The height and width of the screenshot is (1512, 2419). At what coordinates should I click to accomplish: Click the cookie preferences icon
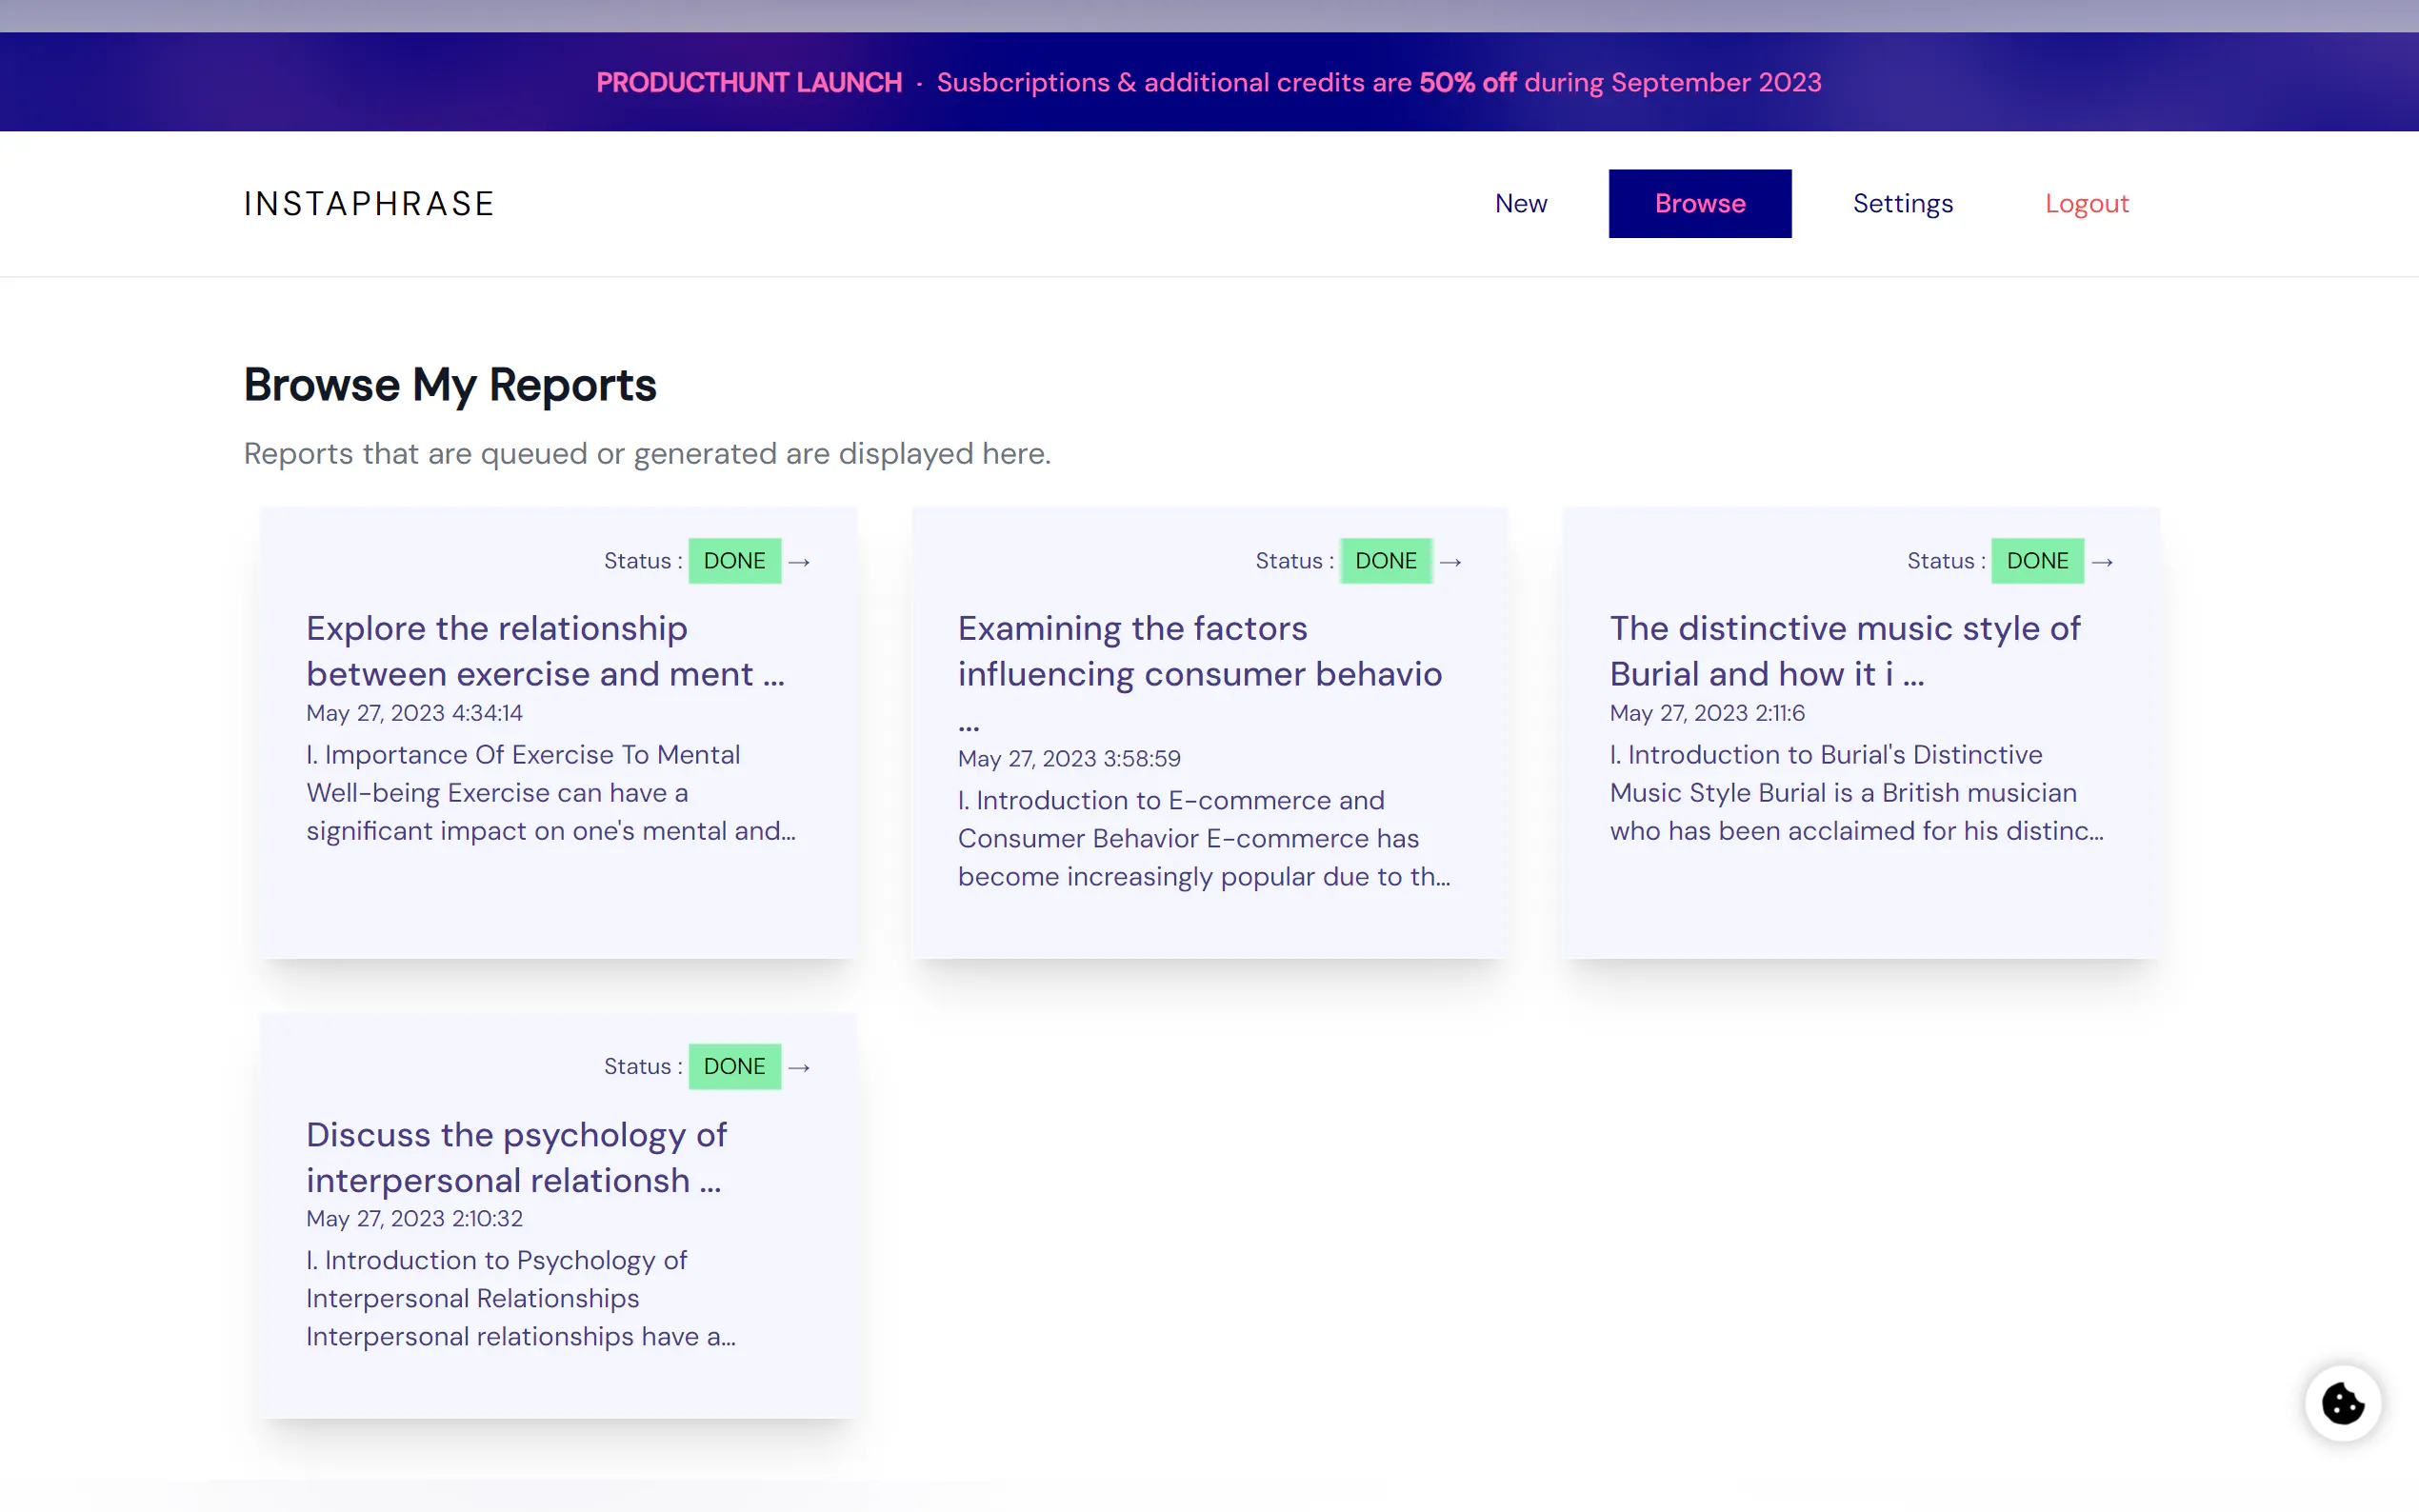pos(2342,1403)
